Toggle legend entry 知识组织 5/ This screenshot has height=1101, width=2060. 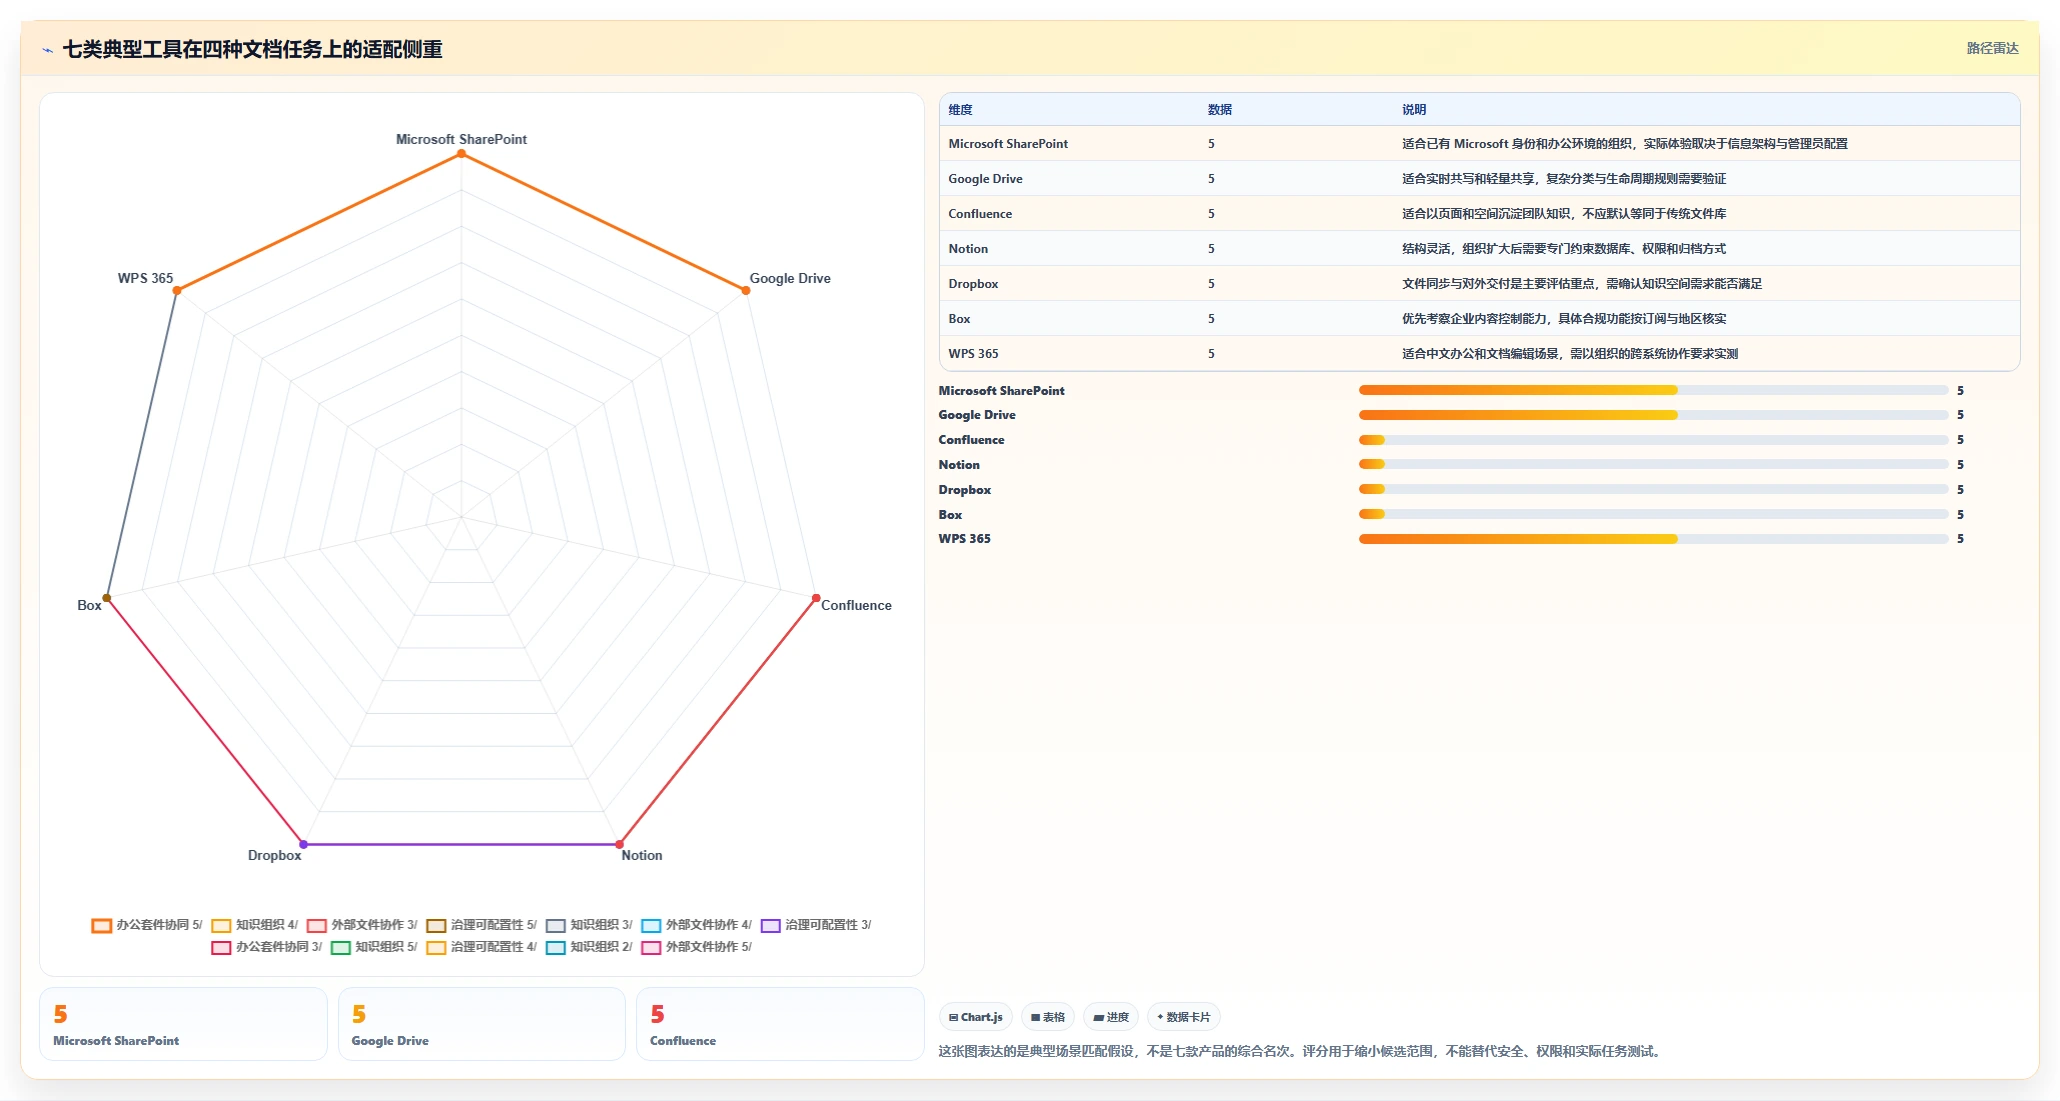[374, 947]
